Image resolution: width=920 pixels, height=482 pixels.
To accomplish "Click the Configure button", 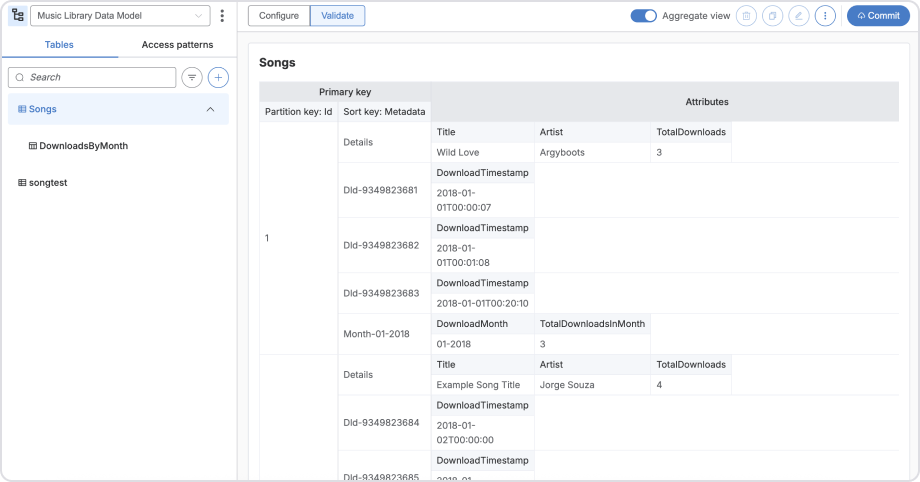I will coord(279,16).
